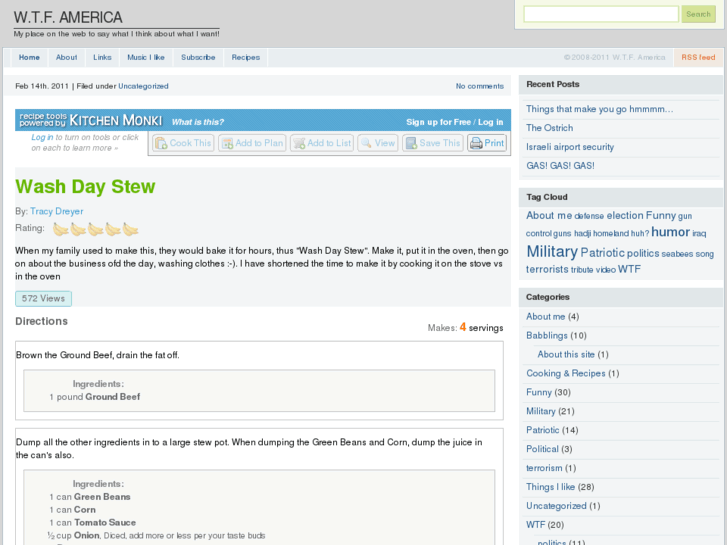Open author Tracy Dreyer's link
The image size is (727, 545).
click(x=57, y=212)
